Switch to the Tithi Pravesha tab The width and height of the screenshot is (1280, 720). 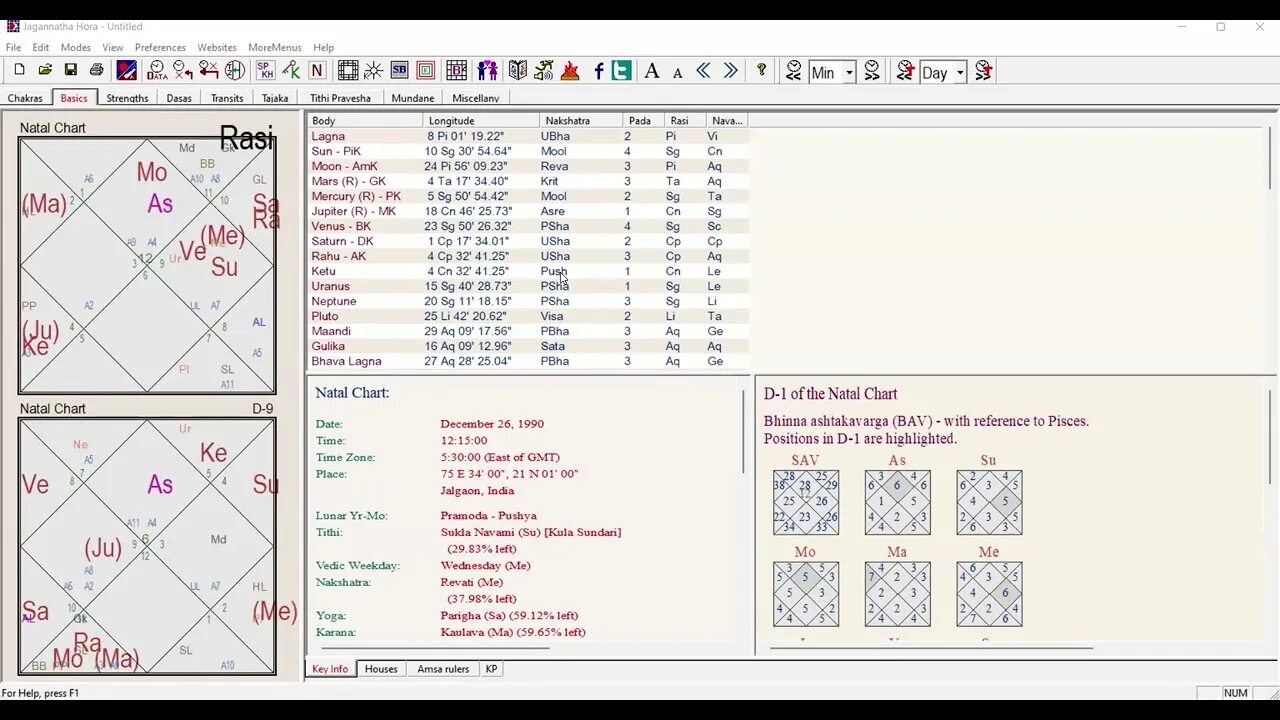(x=340, y=98)
